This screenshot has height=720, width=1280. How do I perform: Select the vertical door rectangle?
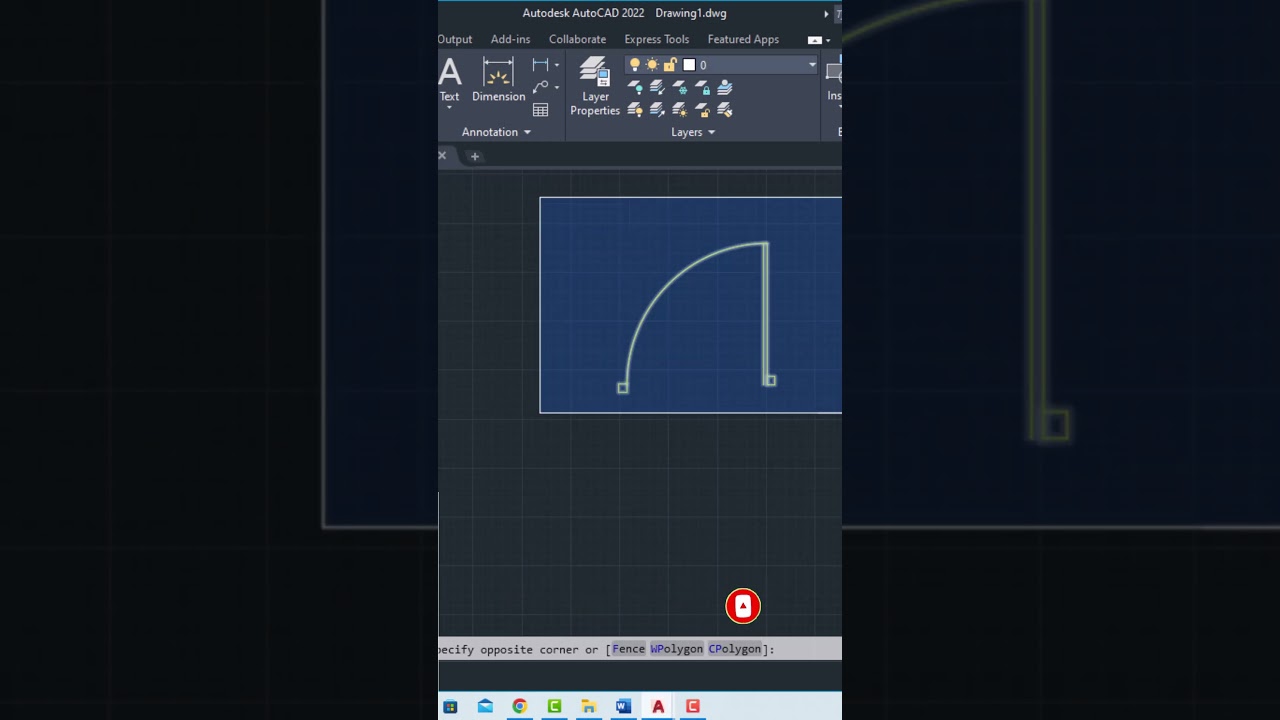tap(766, 312)
